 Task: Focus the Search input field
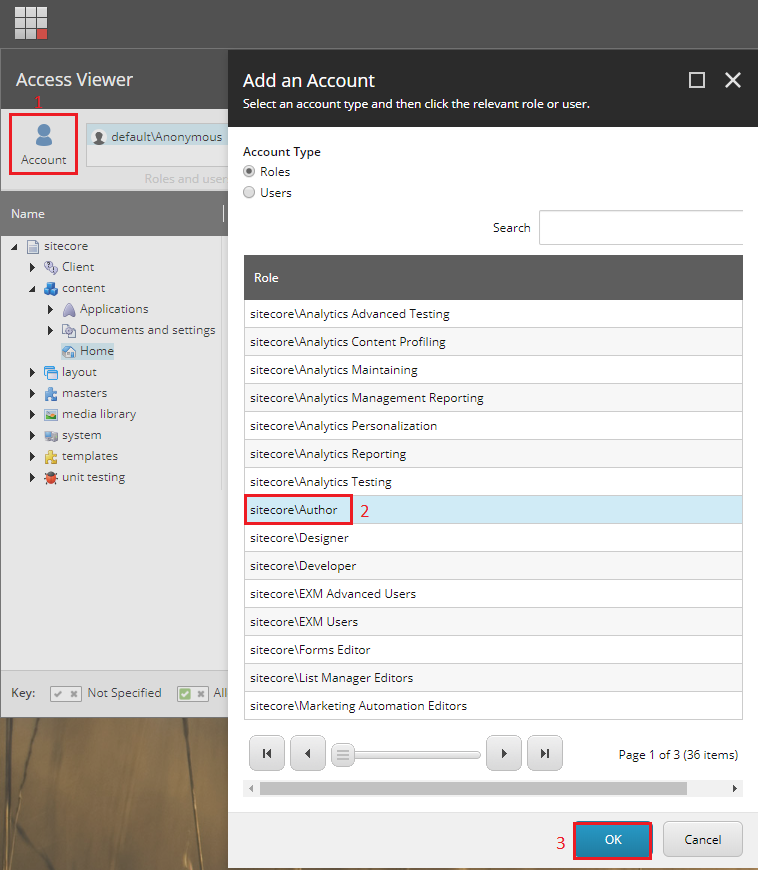(641, 227)
